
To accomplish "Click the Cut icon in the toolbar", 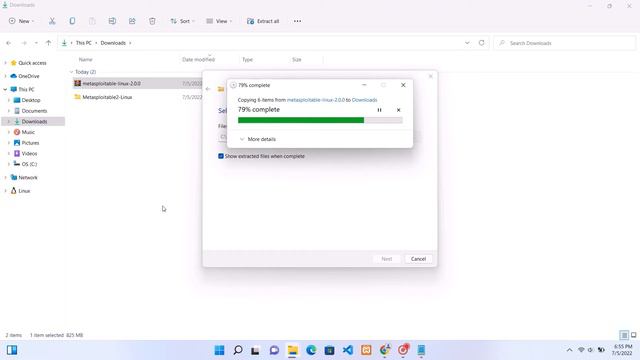I will [x=52, y=21].
